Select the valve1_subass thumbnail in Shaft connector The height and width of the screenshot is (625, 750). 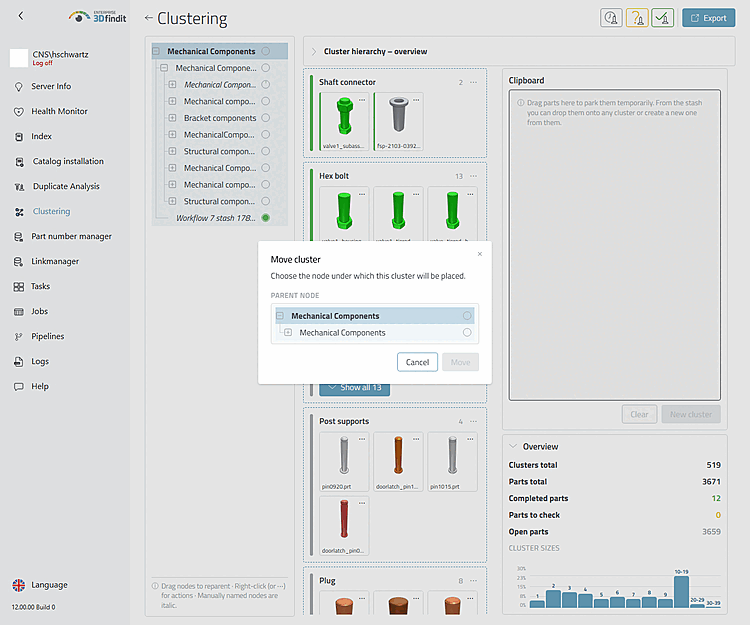[x=344, y=121]
